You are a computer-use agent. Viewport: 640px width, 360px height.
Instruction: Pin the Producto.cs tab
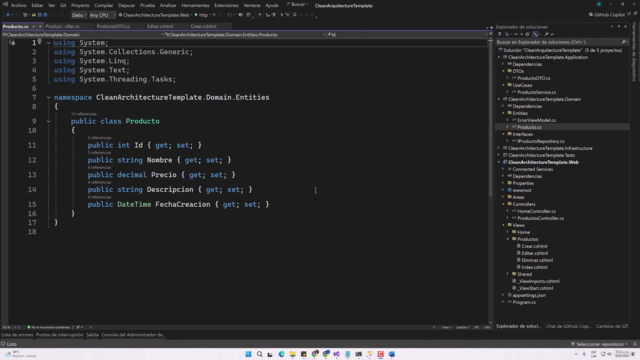(x=33, y=27)
